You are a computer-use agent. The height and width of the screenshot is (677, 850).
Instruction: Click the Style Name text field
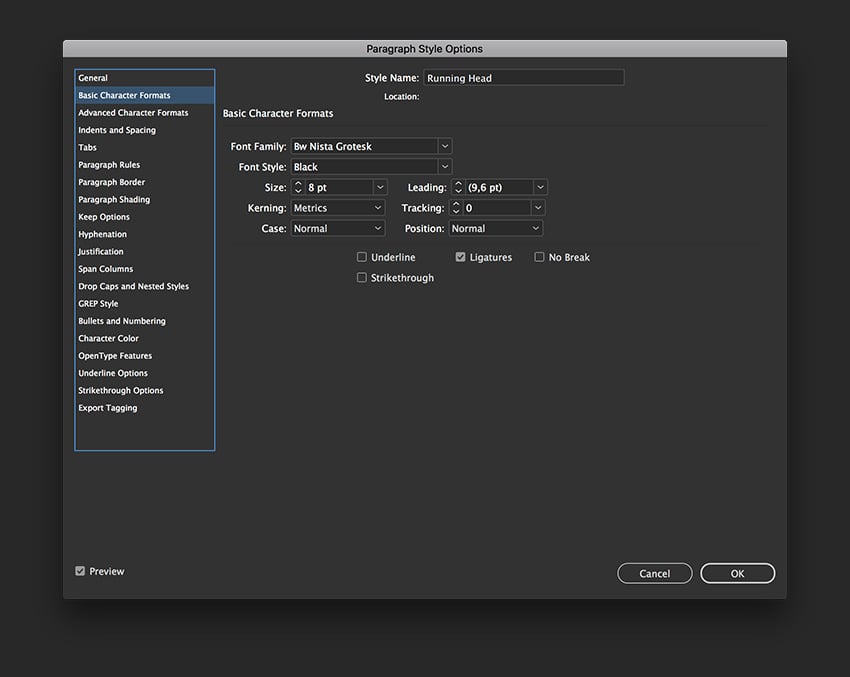pos(523,78)
